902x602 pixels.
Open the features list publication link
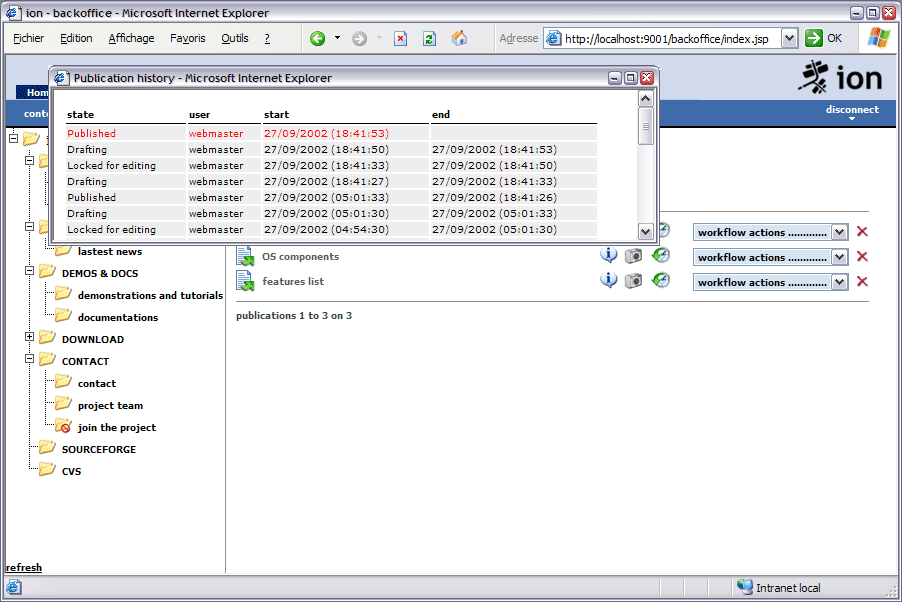click(293, 281)
